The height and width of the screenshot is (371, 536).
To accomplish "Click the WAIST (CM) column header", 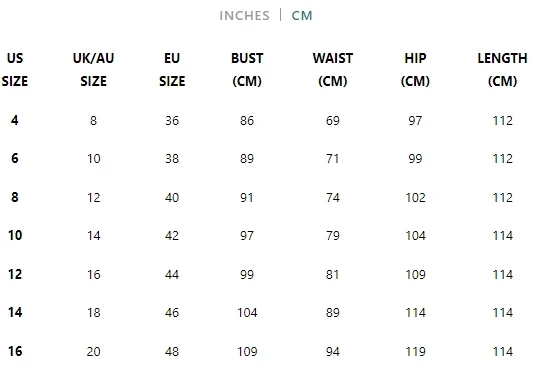I will click(x=333, y=70).
